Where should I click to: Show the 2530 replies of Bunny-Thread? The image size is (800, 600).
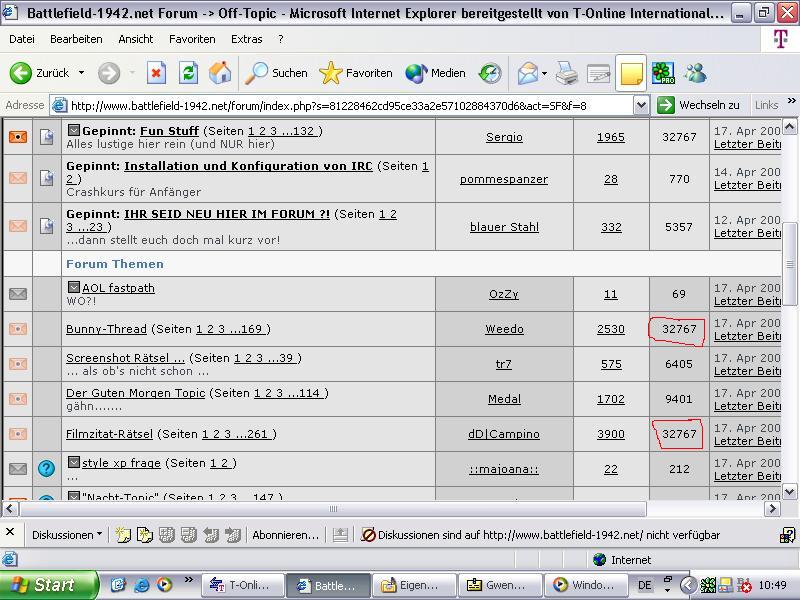(611, 330)
